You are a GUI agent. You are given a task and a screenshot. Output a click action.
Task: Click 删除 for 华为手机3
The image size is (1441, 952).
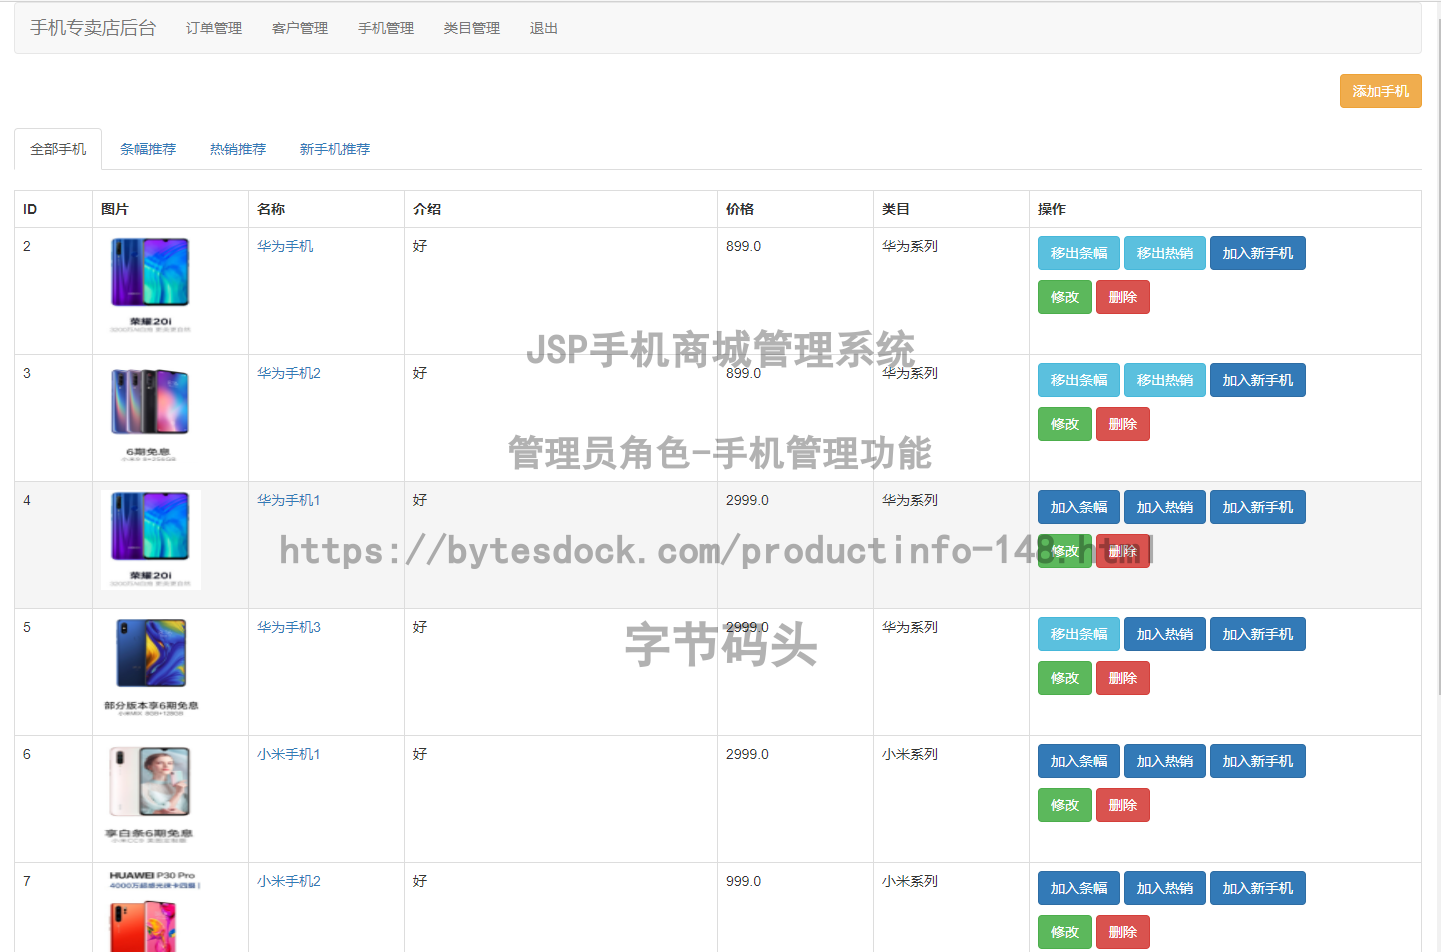[1123, 678]
